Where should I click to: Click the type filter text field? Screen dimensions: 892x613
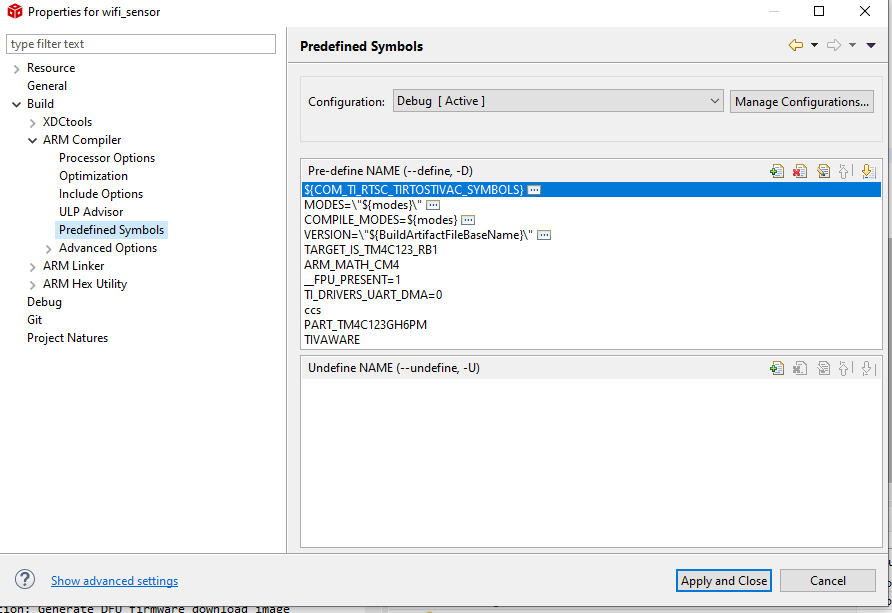click(141, 44)
